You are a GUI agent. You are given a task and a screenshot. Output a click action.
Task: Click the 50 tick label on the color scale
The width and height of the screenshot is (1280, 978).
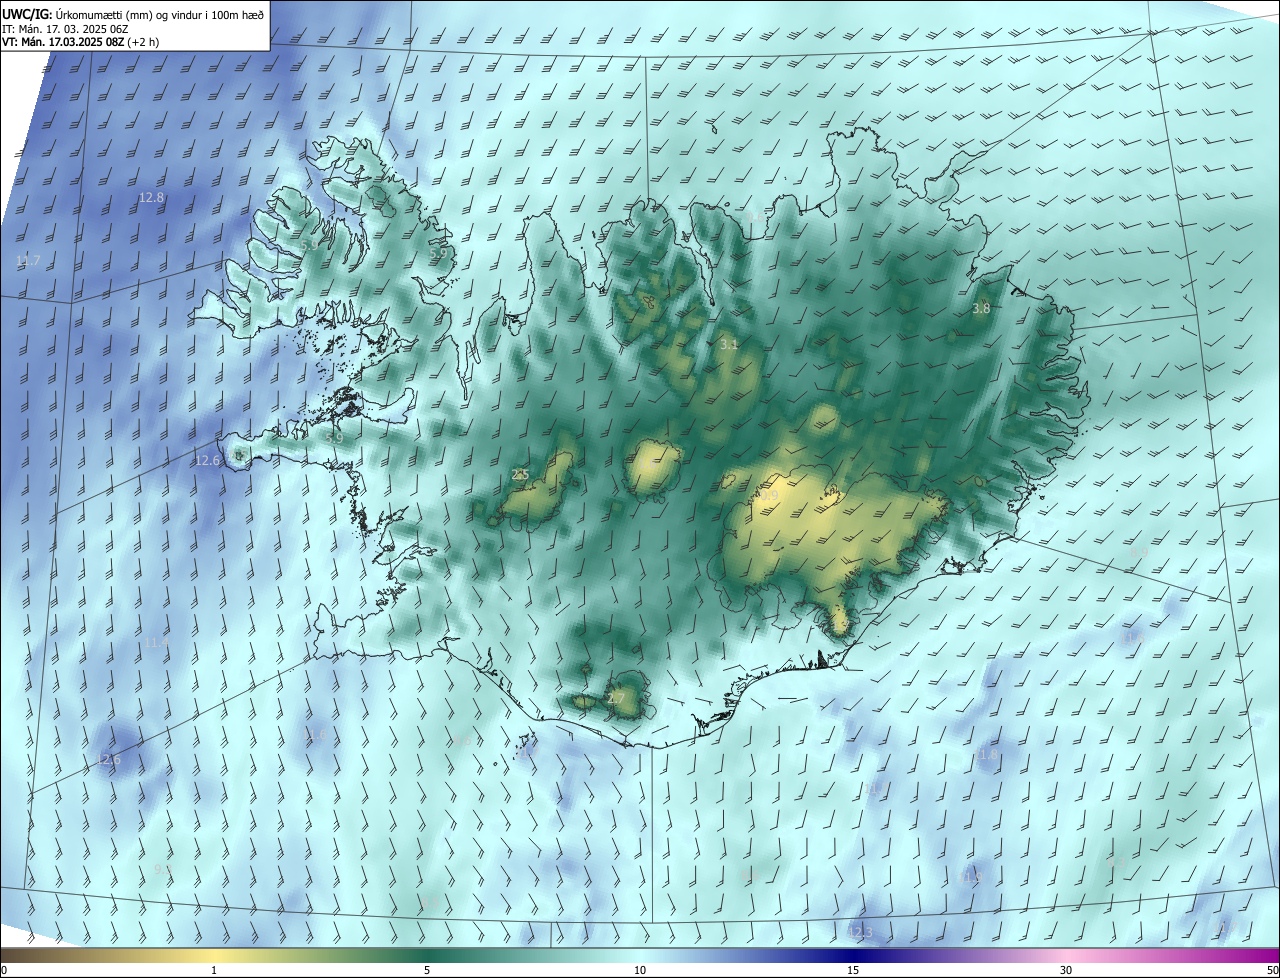pos(1272,970)
